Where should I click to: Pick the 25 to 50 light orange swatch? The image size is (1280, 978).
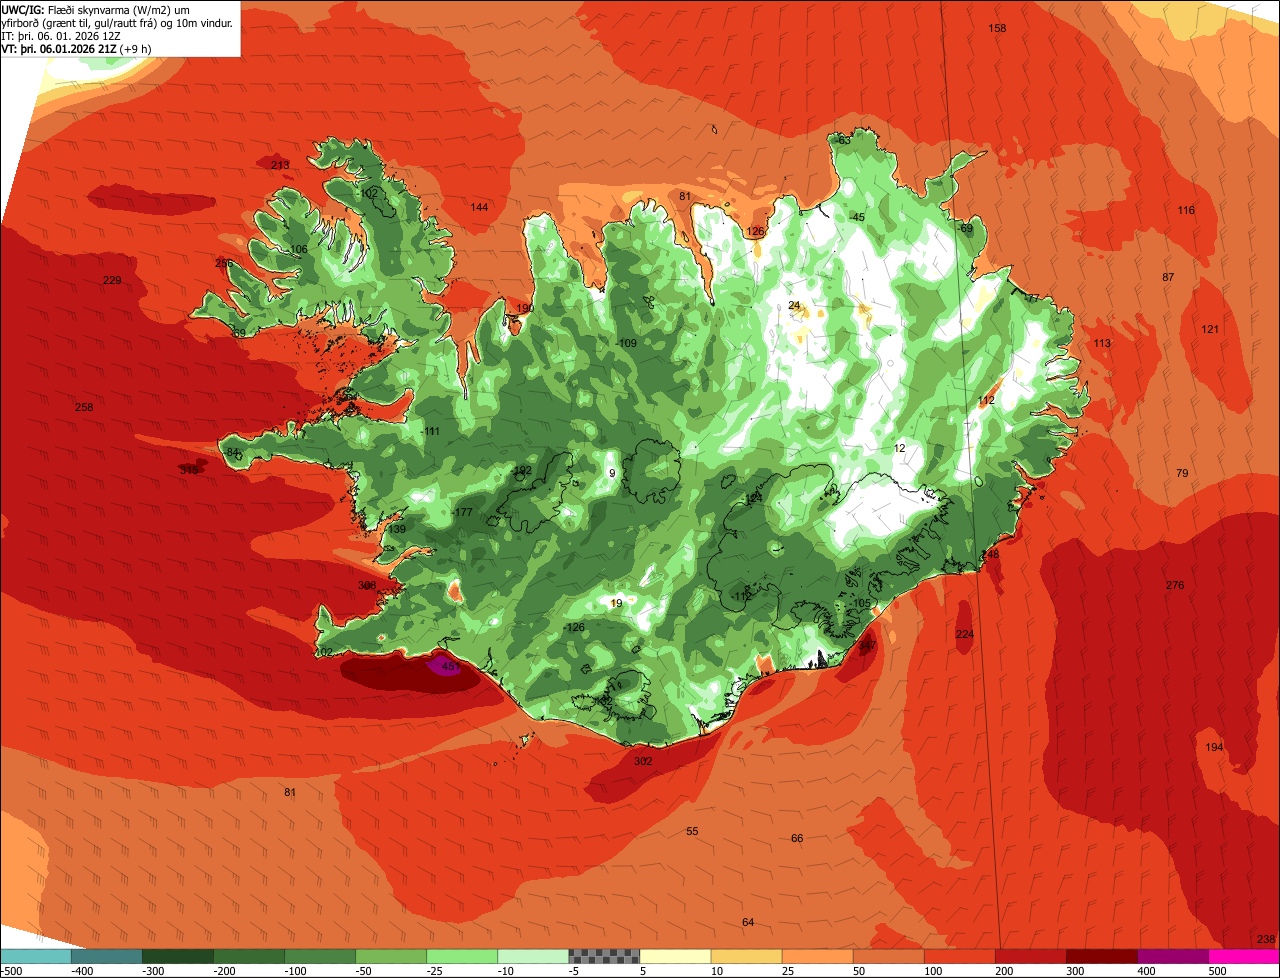pyautogui.click(x=817, y=956)
